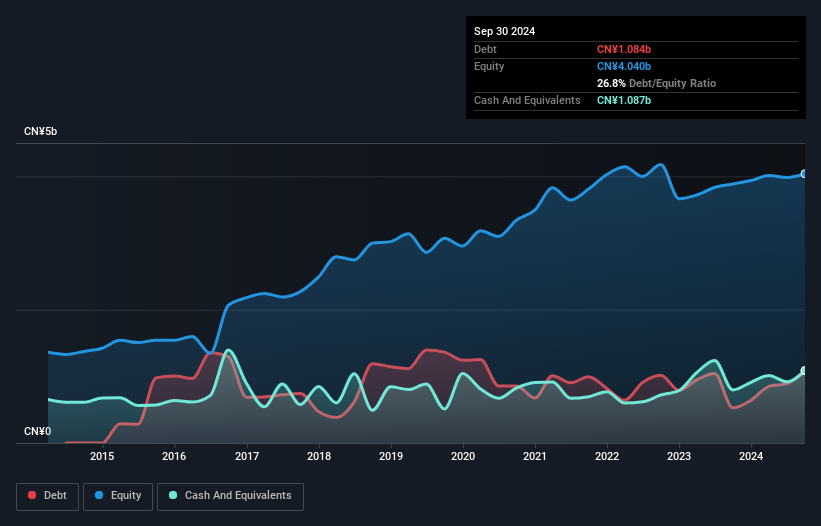Click the 26.8% Debt/Equity Ratio text

[656, 83]
